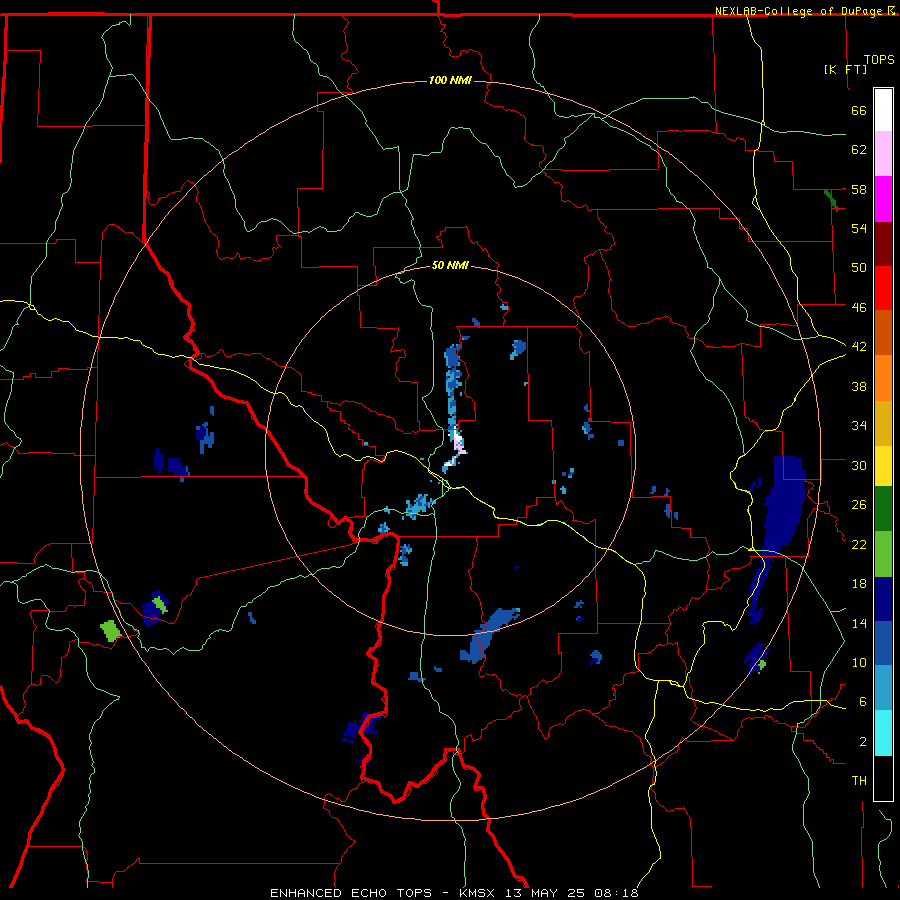Click the legend value 30

point(859,465)
